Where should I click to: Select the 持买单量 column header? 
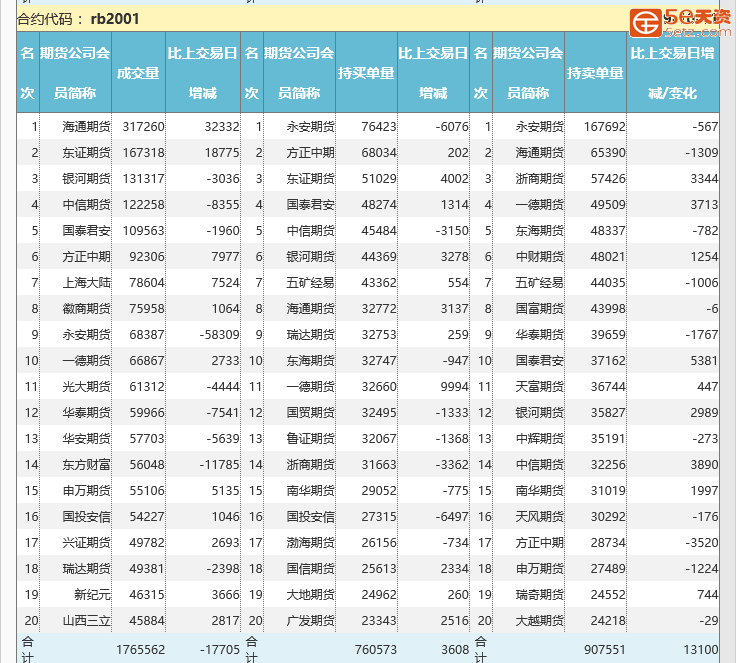(366, 73)
